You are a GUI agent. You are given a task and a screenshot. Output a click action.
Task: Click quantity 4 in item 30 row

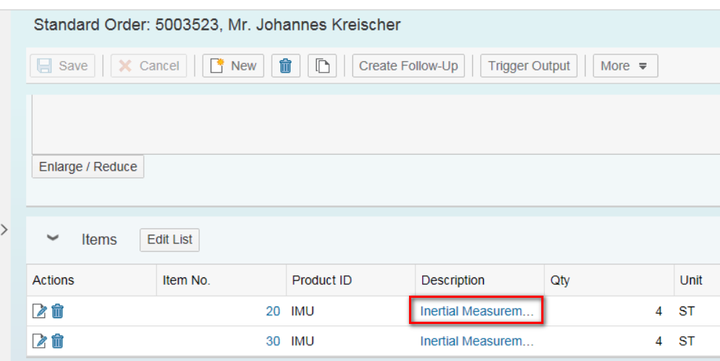(x=658, y=341)
